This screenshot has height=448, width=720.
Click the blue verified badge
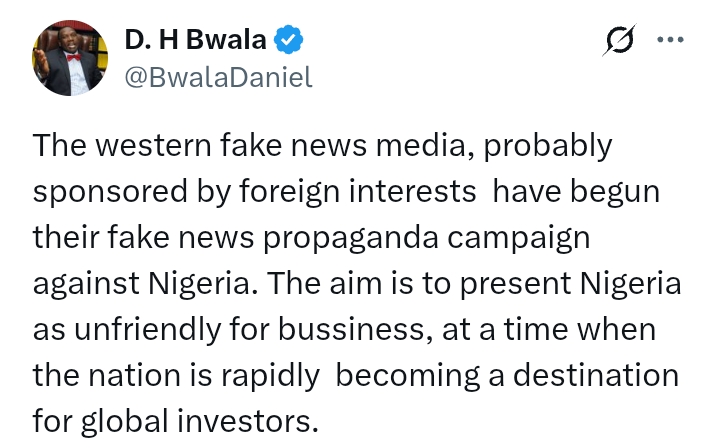[289, 40]
